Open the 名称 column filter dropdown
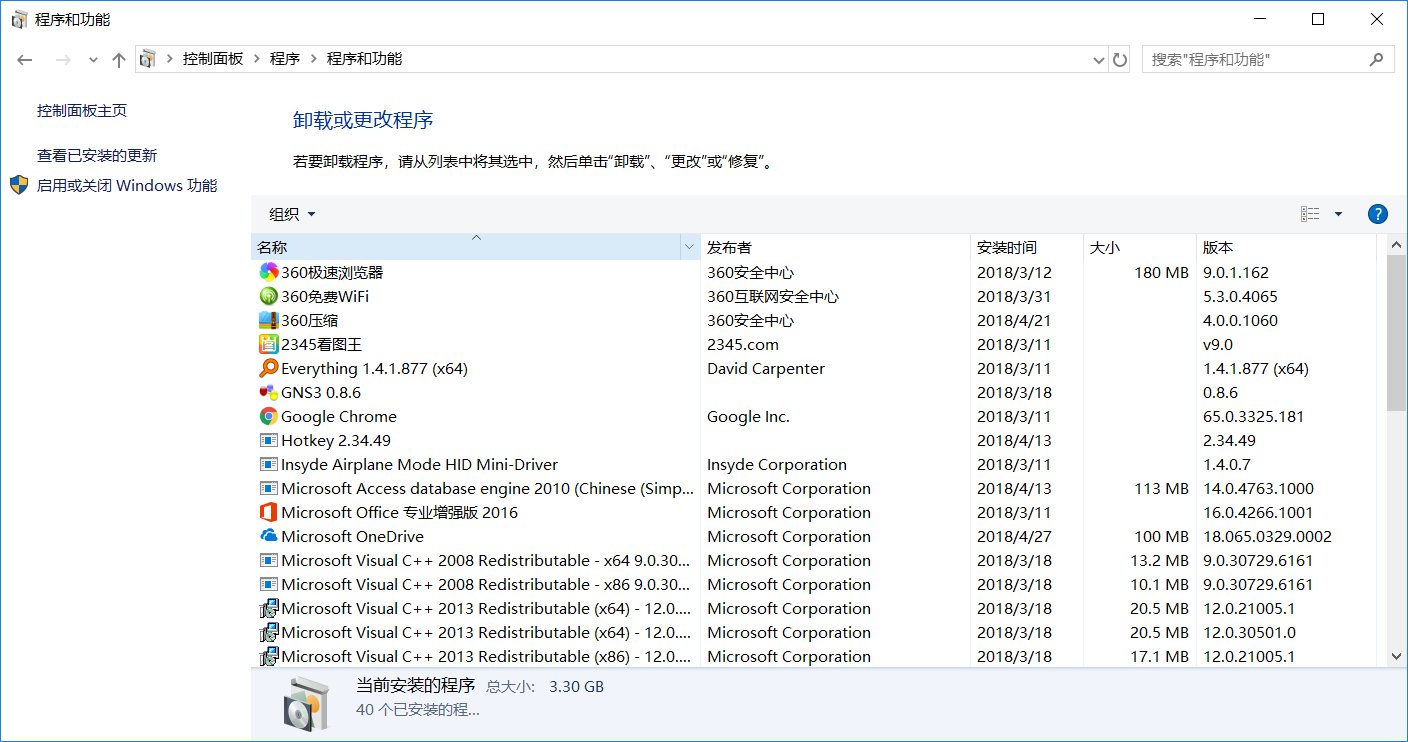The height and width of the screenshot is (742, 1408). coord(689,247)
